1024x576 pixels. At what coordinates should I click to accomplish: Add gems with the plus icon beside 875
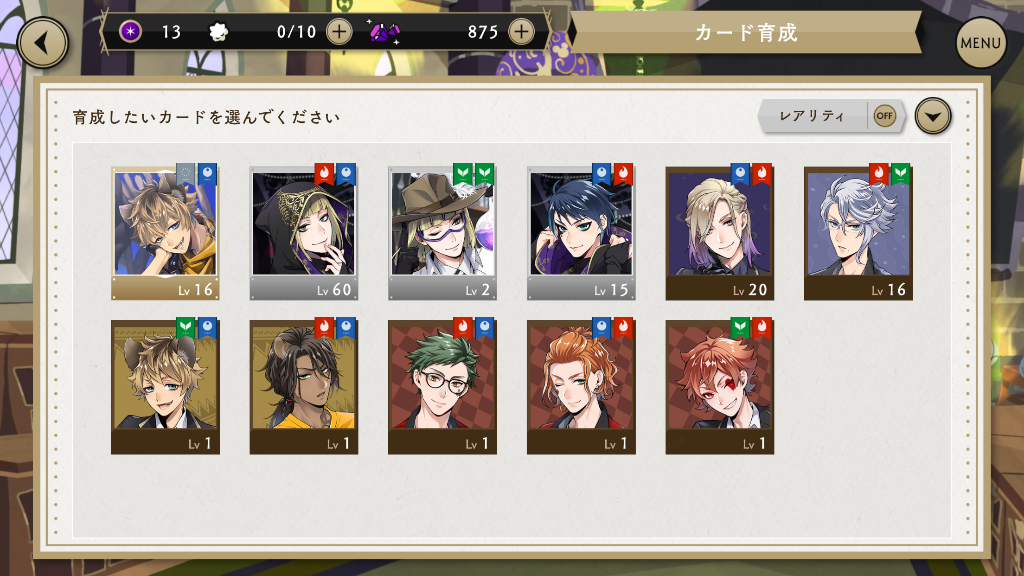pos(520,31)
